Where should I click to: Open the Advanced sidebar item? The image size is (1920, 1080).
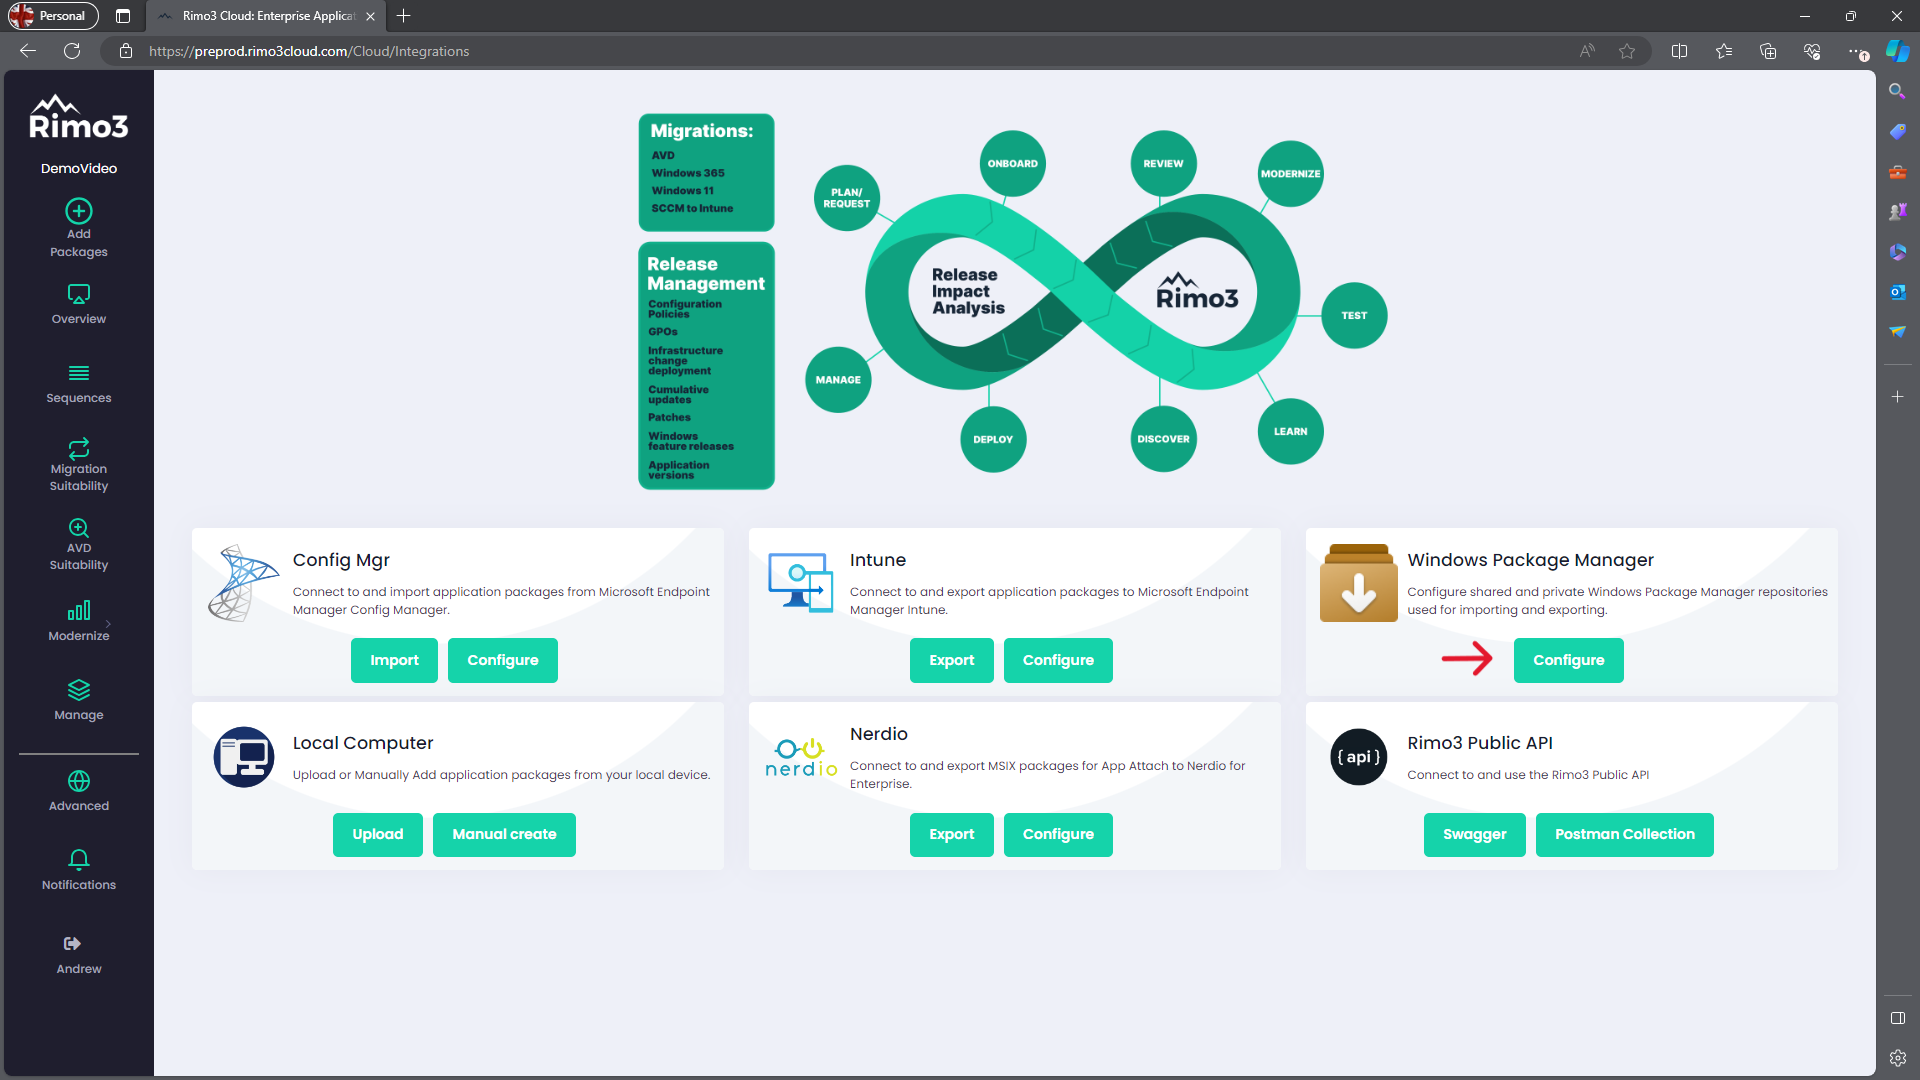79,791
